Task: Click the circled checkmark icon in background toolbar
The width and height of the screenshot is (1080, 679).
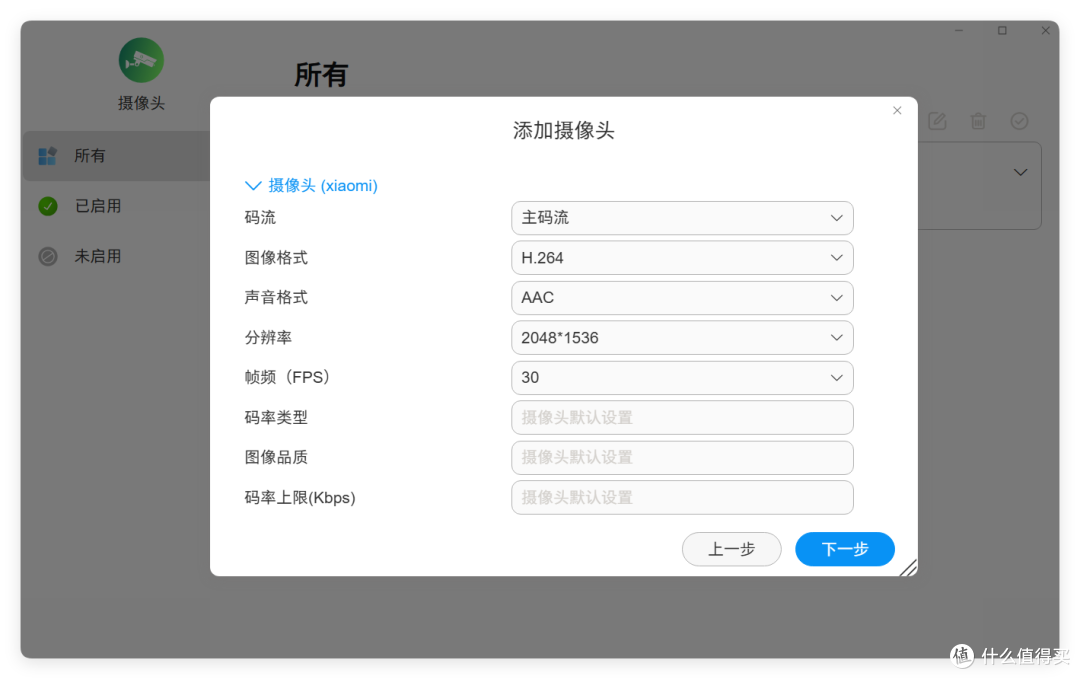Action: pyautogui.click(x=1019, y=121)
